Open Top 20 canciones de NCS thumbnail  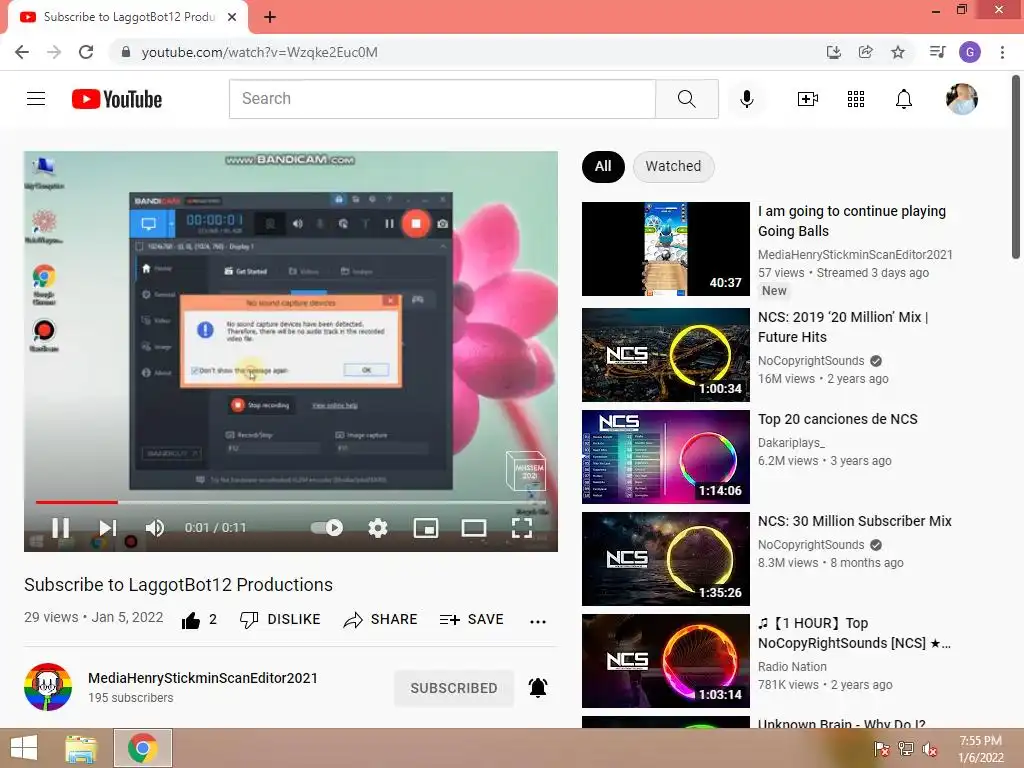(665, 456)
